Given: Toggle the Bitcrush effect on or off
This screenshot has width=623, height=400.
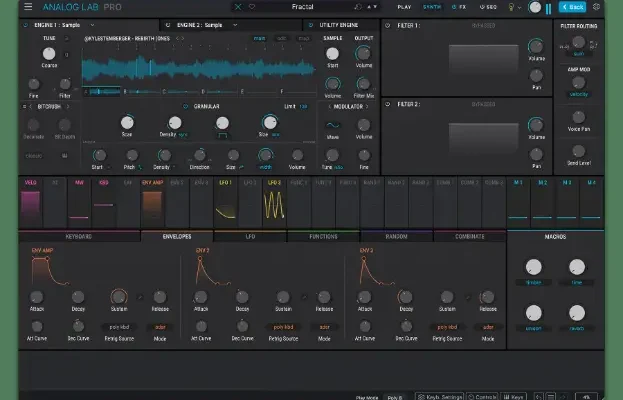Looking at the screenshot, I should point(26,105).
